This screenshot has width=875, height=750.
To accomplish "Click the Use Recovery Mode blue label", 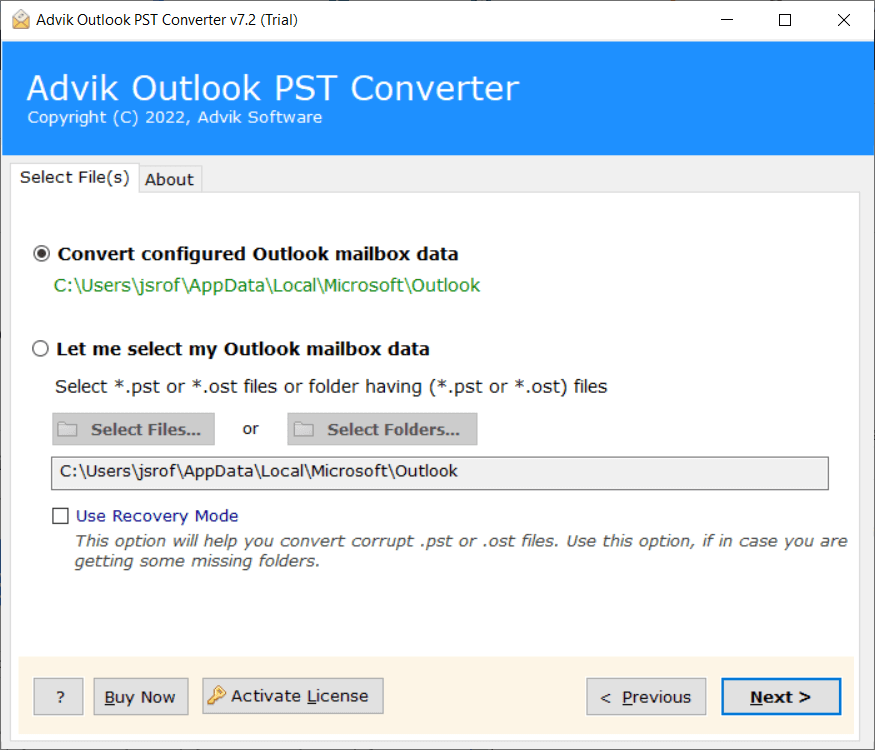I will [156, 515].
